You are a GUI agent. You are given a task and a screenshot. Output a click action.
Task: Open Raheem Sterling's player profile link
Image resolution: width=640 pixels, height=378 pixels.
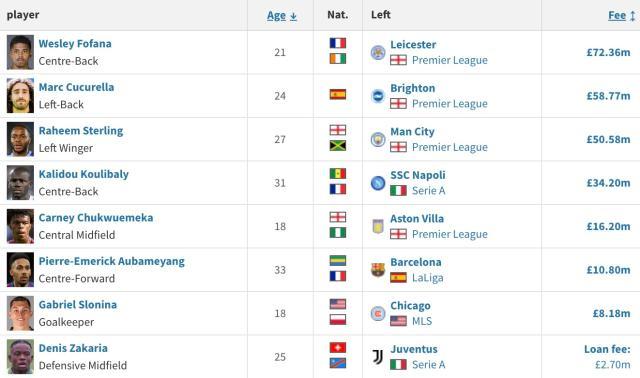coord(81,131)
